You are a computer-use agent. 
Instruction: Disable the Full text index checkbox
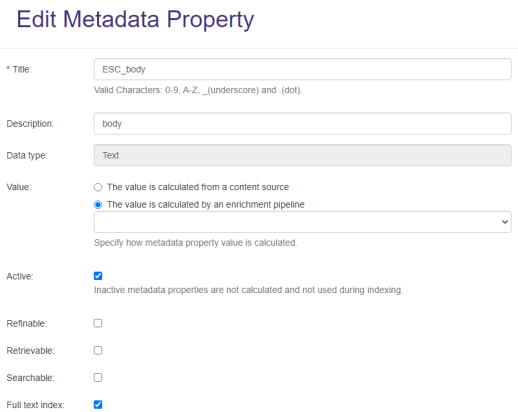[x=98, y=405]
